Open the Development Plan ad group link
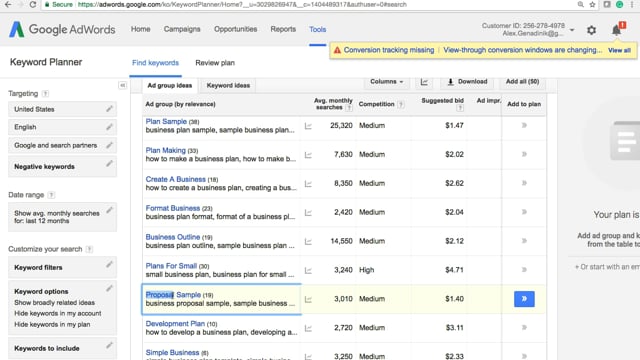 (175, 324)
